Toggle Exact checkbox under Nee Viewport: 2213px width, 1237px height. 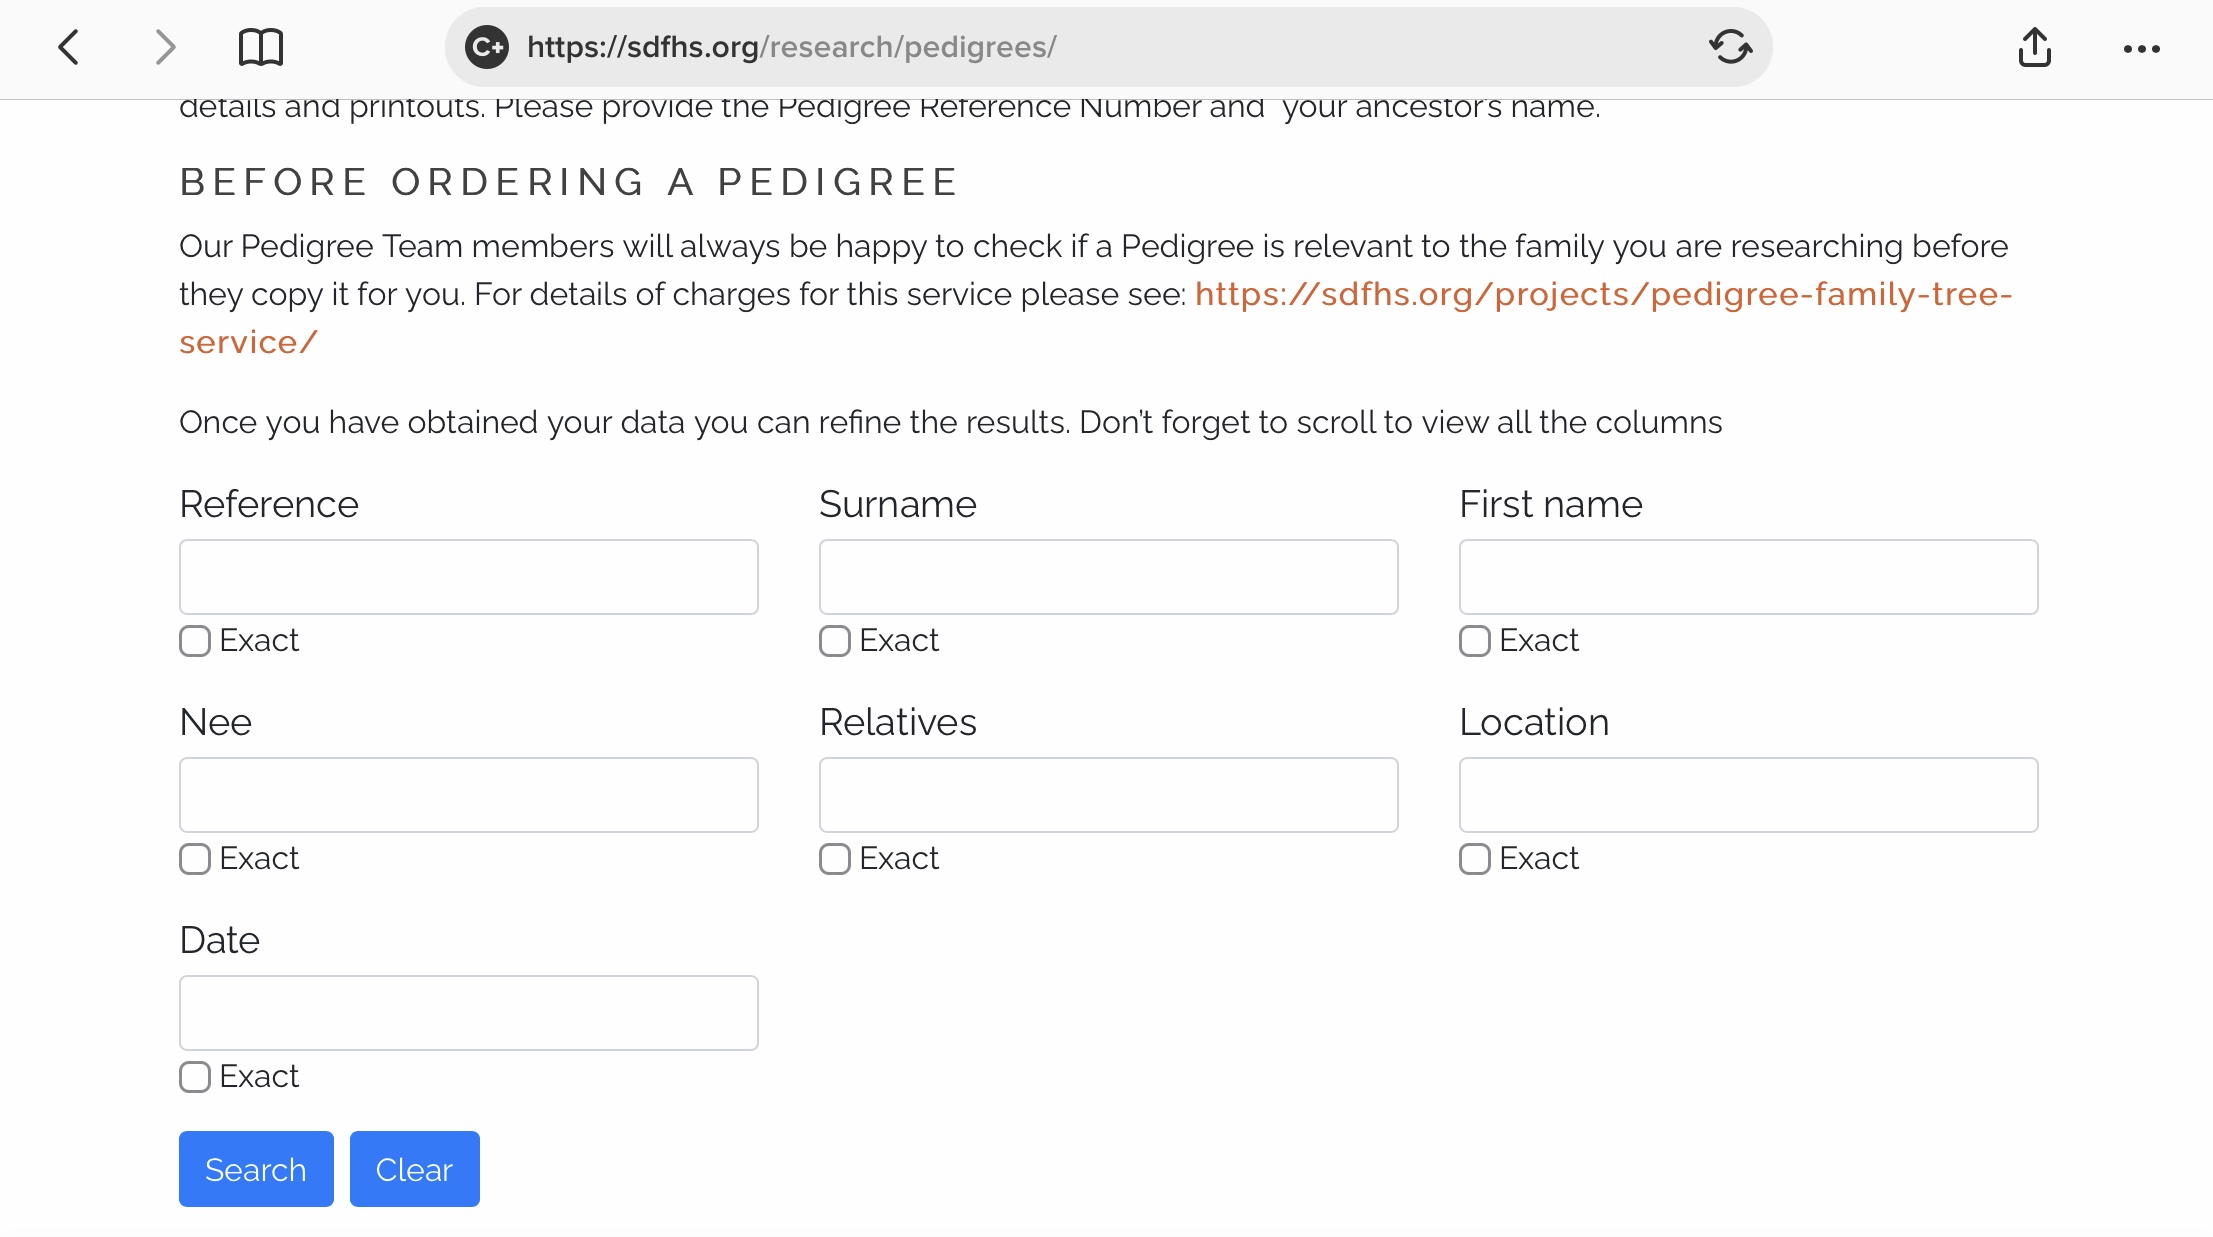[195, 859]
